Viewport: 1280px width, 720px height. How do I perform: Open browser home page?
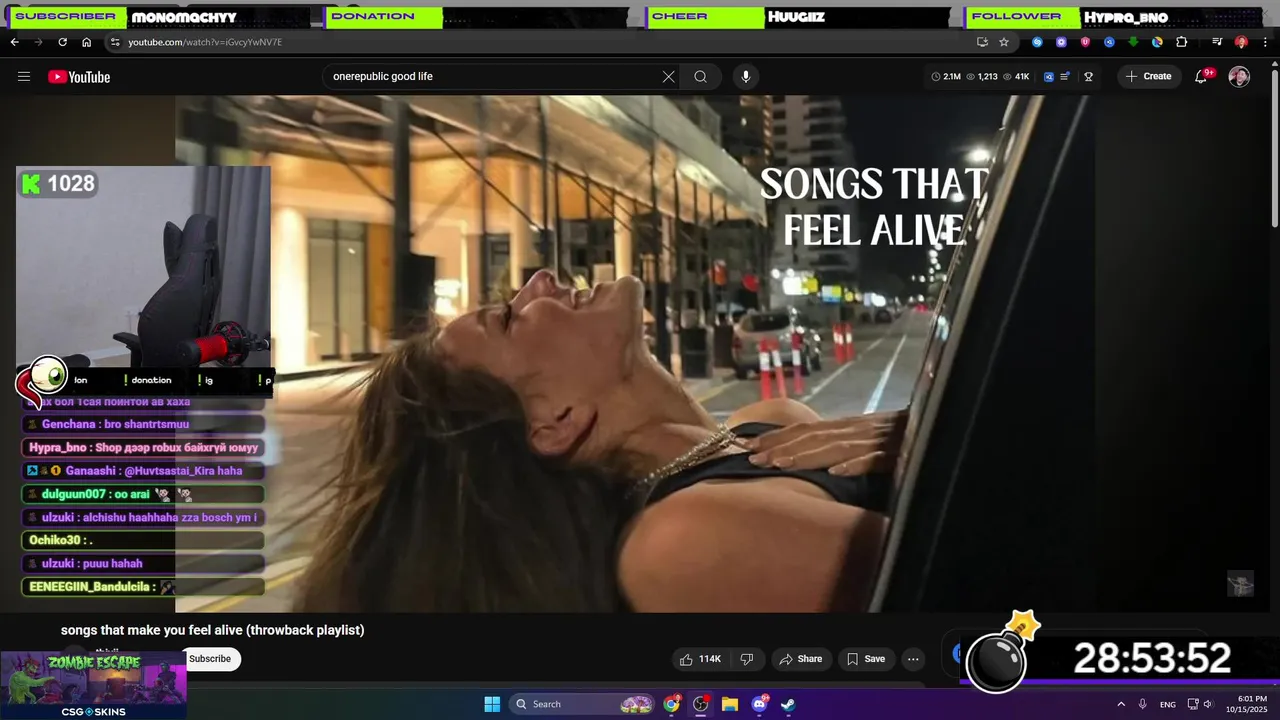[x=86, y=42]
